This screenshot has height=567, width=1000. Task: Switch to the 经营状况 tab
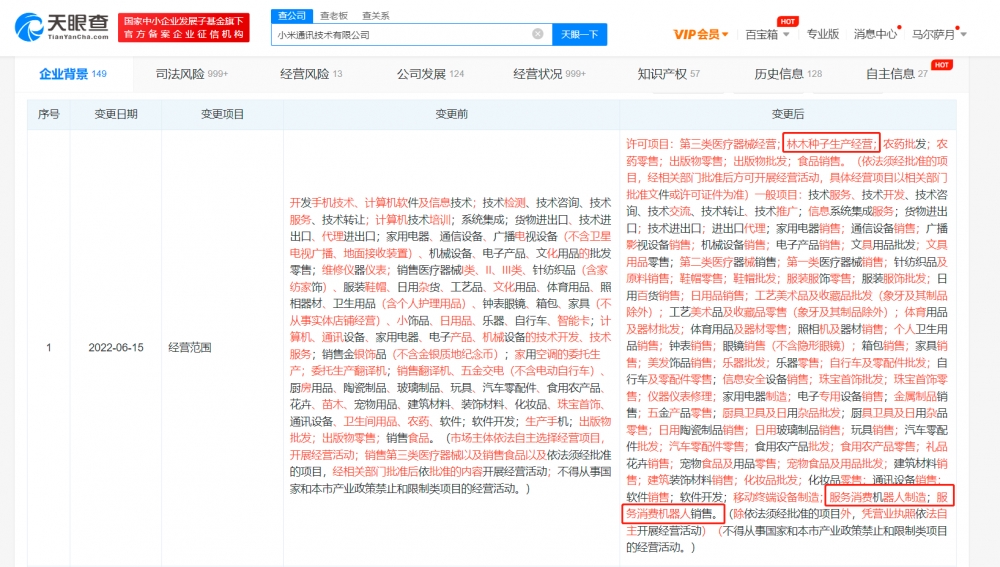click(549, 74)
